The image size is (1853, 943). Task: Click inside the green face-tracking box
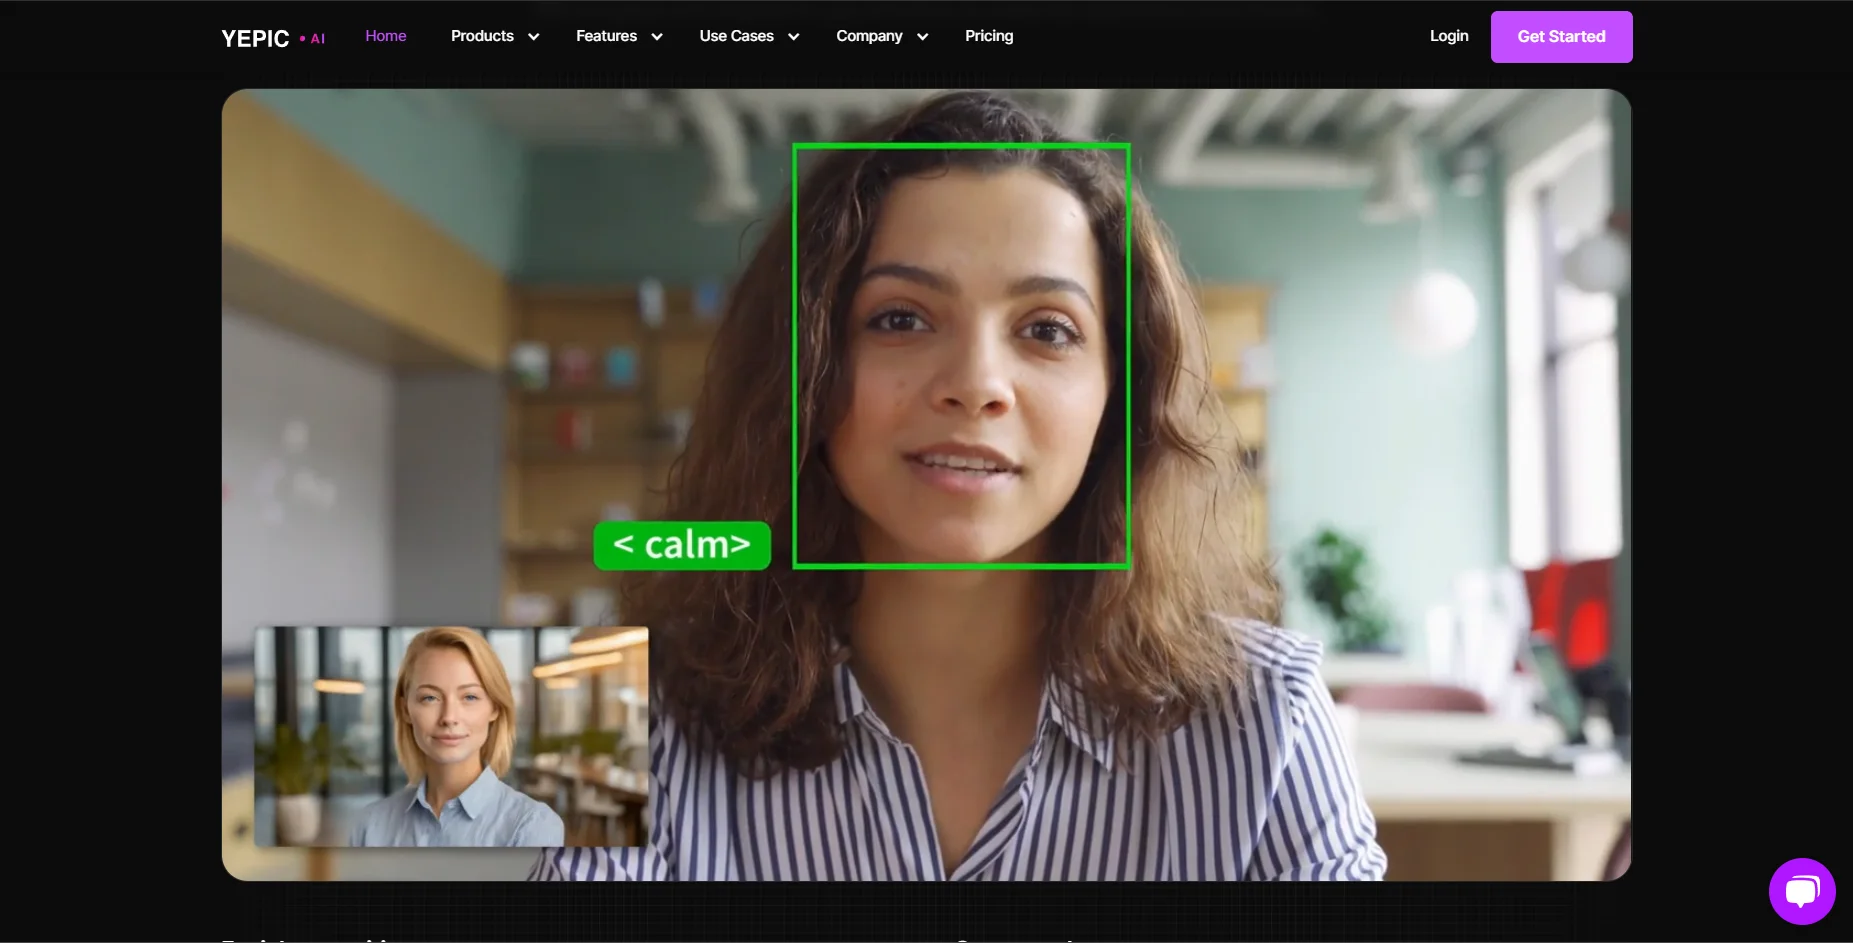(x=960, y=355)
